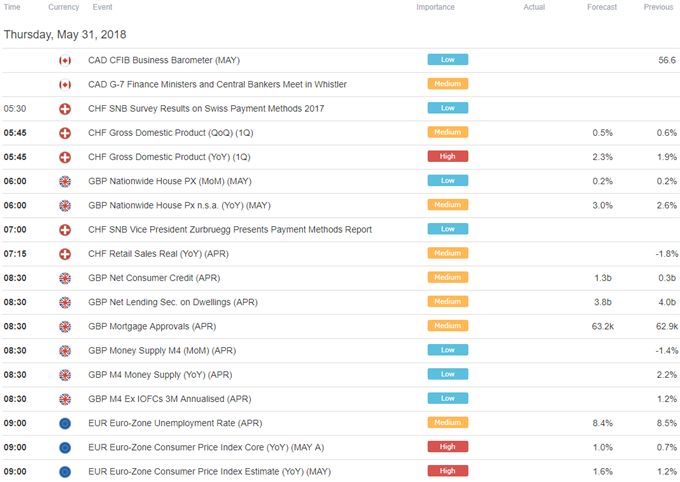680x482 pixels.
Task: Click UK flag beside Net Lending Sec. on Dwellings
Action: click(x=65, y=302)
